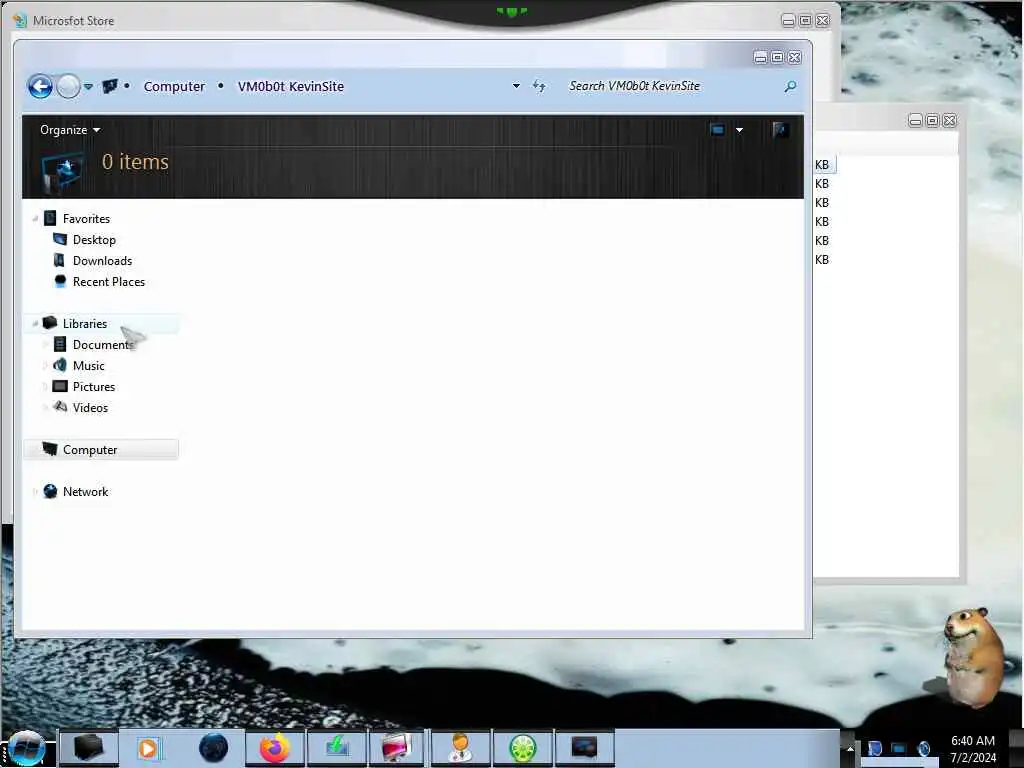1024x768 pixels.
Task: Open the dark monitor taskbar icon
Action: point(584,747)
